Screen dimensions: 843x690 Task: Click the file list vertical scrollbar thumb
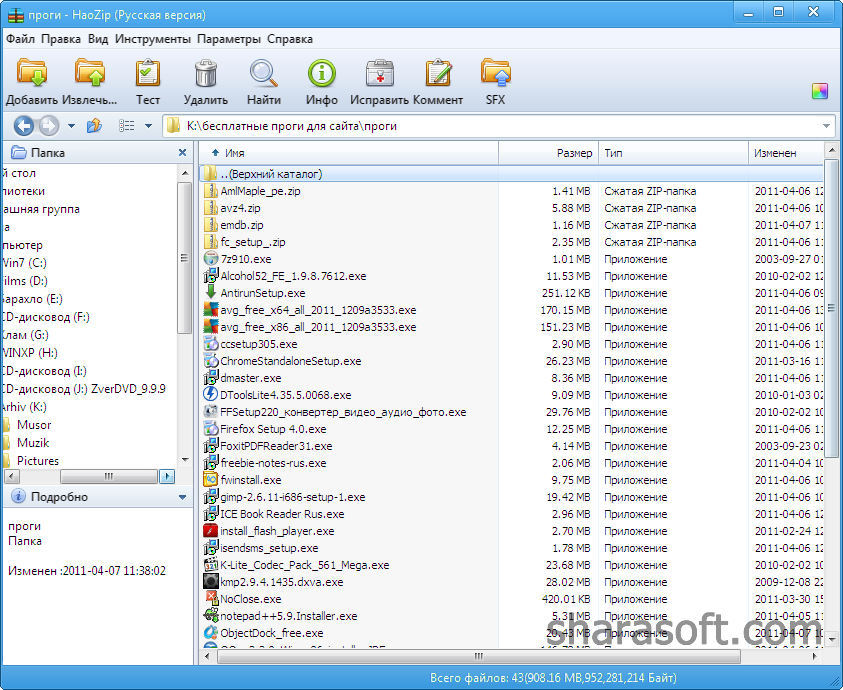(x=832, y=307)
